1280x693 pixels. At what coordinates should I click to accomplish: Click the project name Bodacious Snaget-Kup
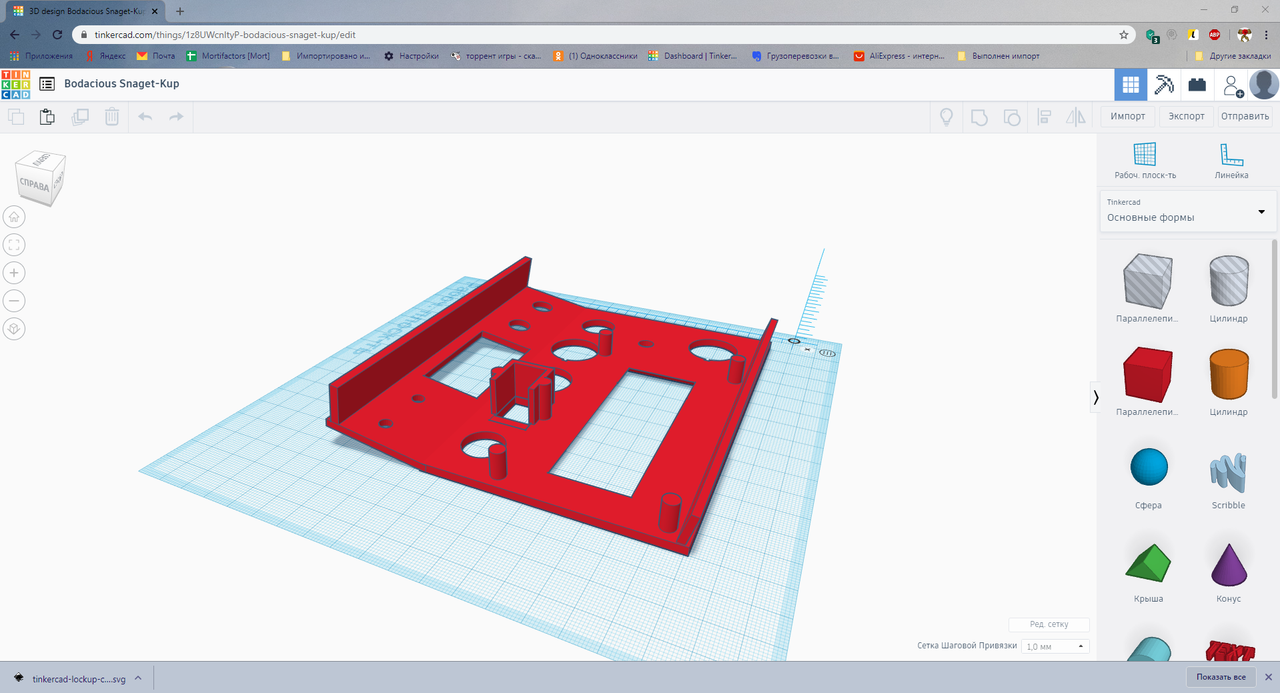coord(122,84)
